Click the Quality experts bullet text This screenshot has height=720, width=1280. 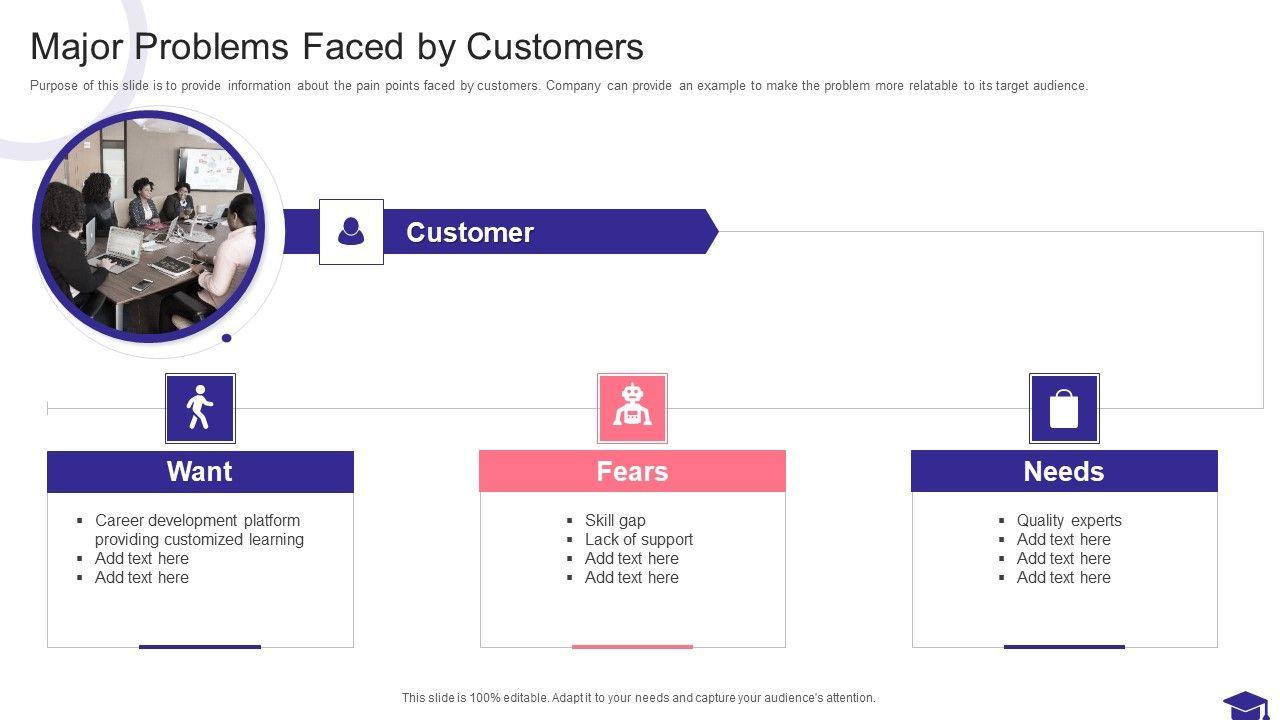coord(1069,520)
